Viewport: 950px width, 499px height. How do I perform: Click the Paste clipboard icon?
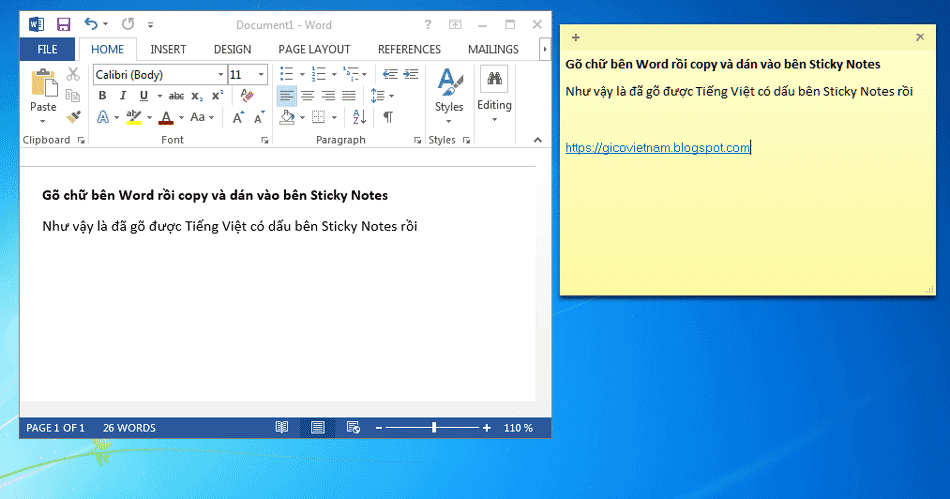point(44,83)
